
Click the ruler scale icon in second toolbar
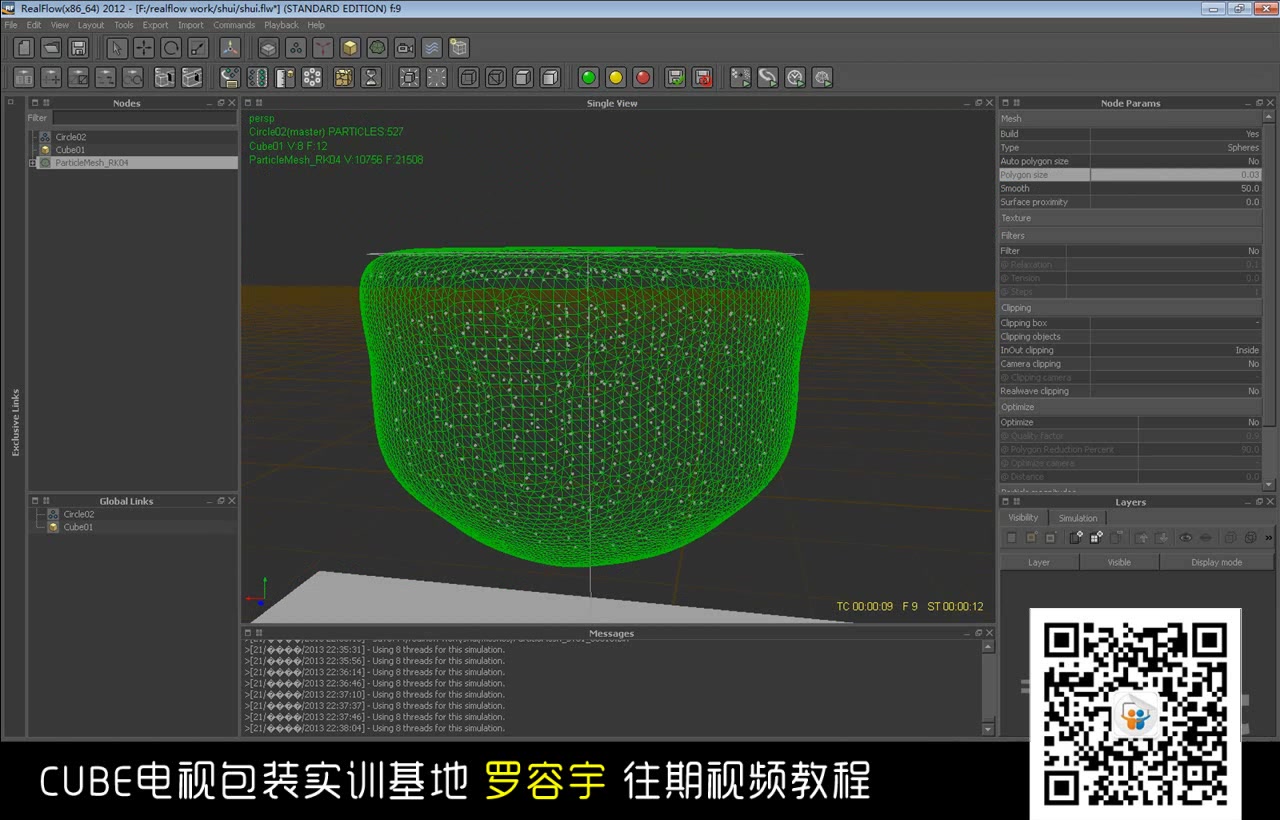coord(285,78)
